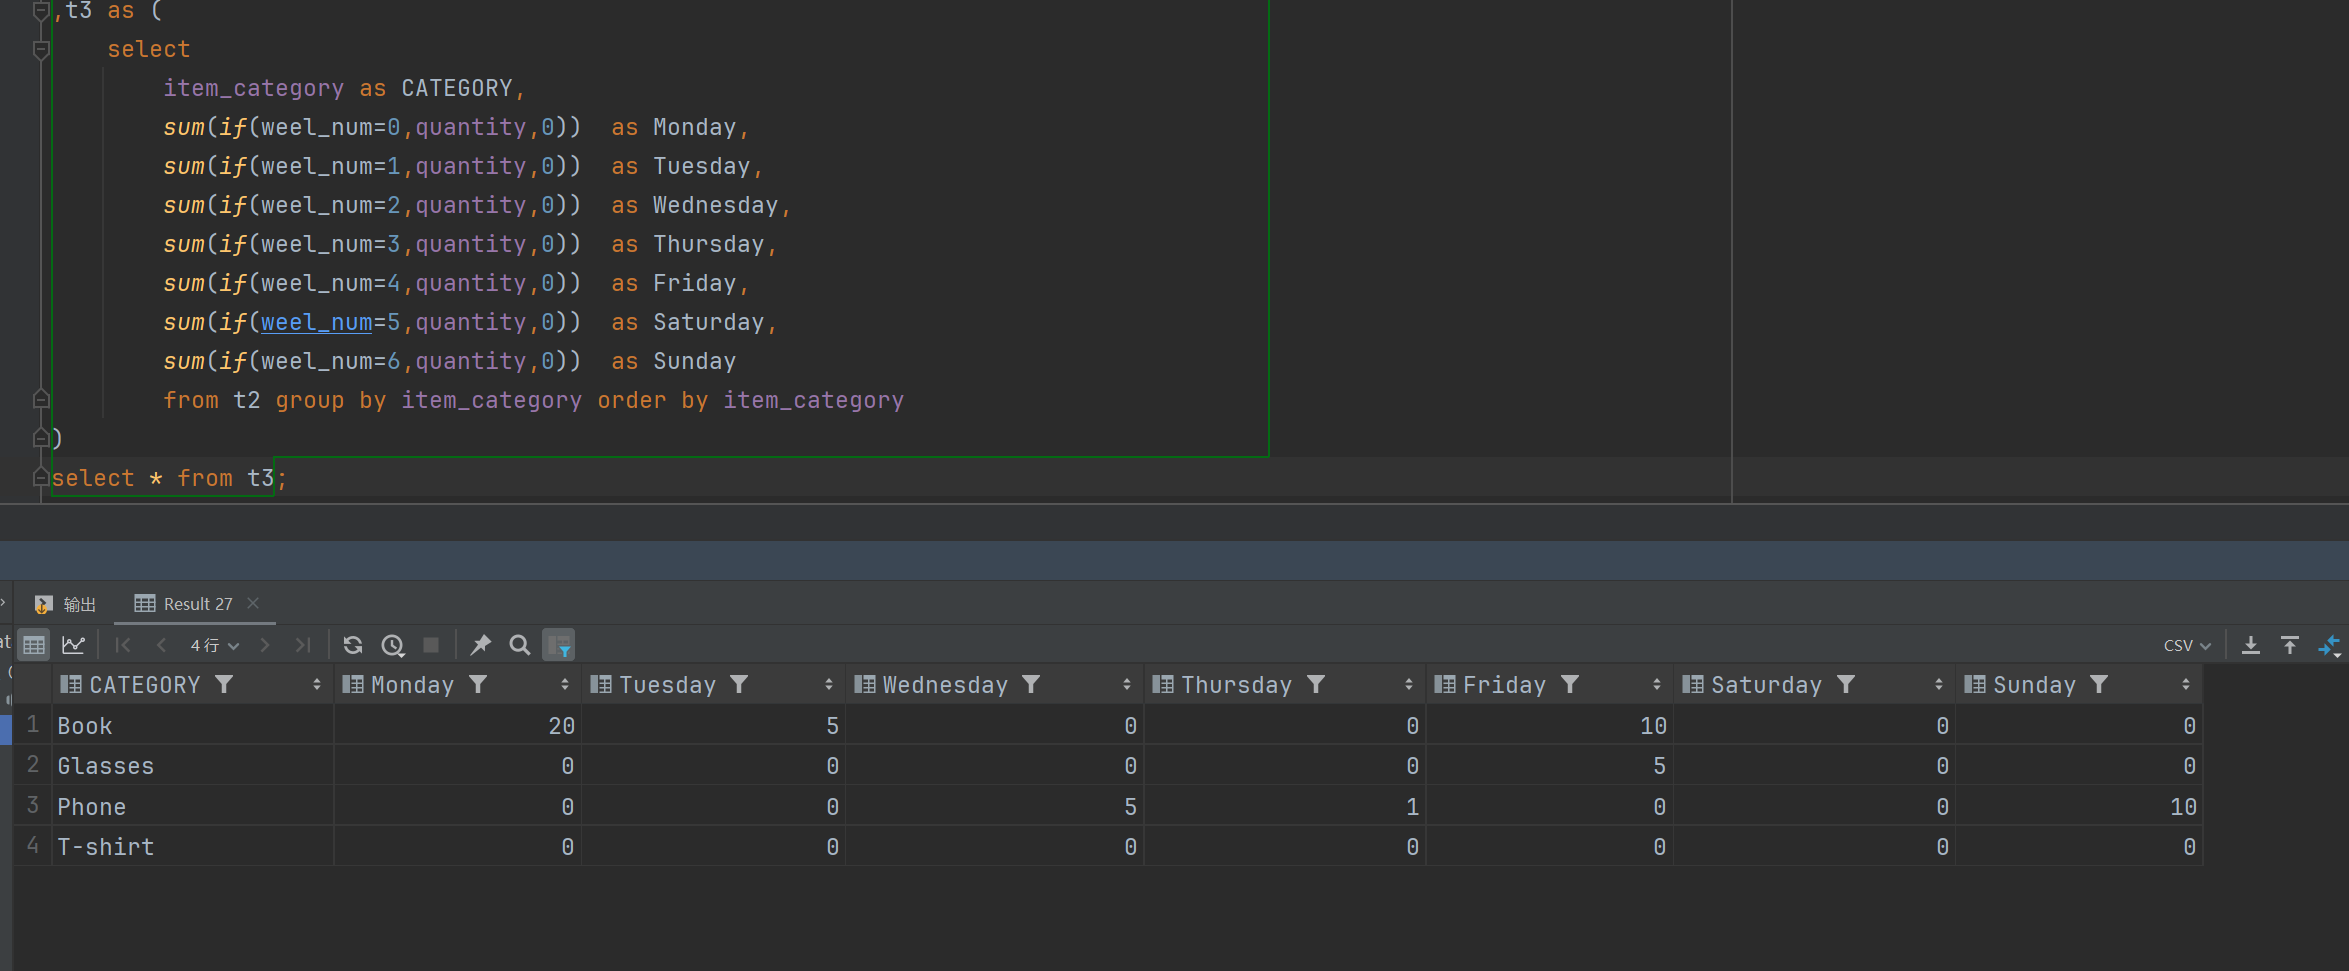Filter the Friday column

coord(1570,685)
